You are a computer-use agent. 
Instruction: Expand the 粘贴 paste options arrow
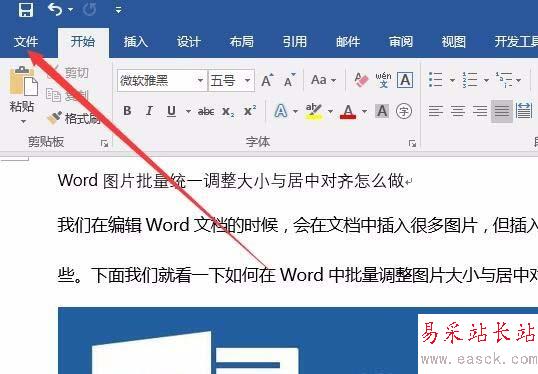(23, 121)
